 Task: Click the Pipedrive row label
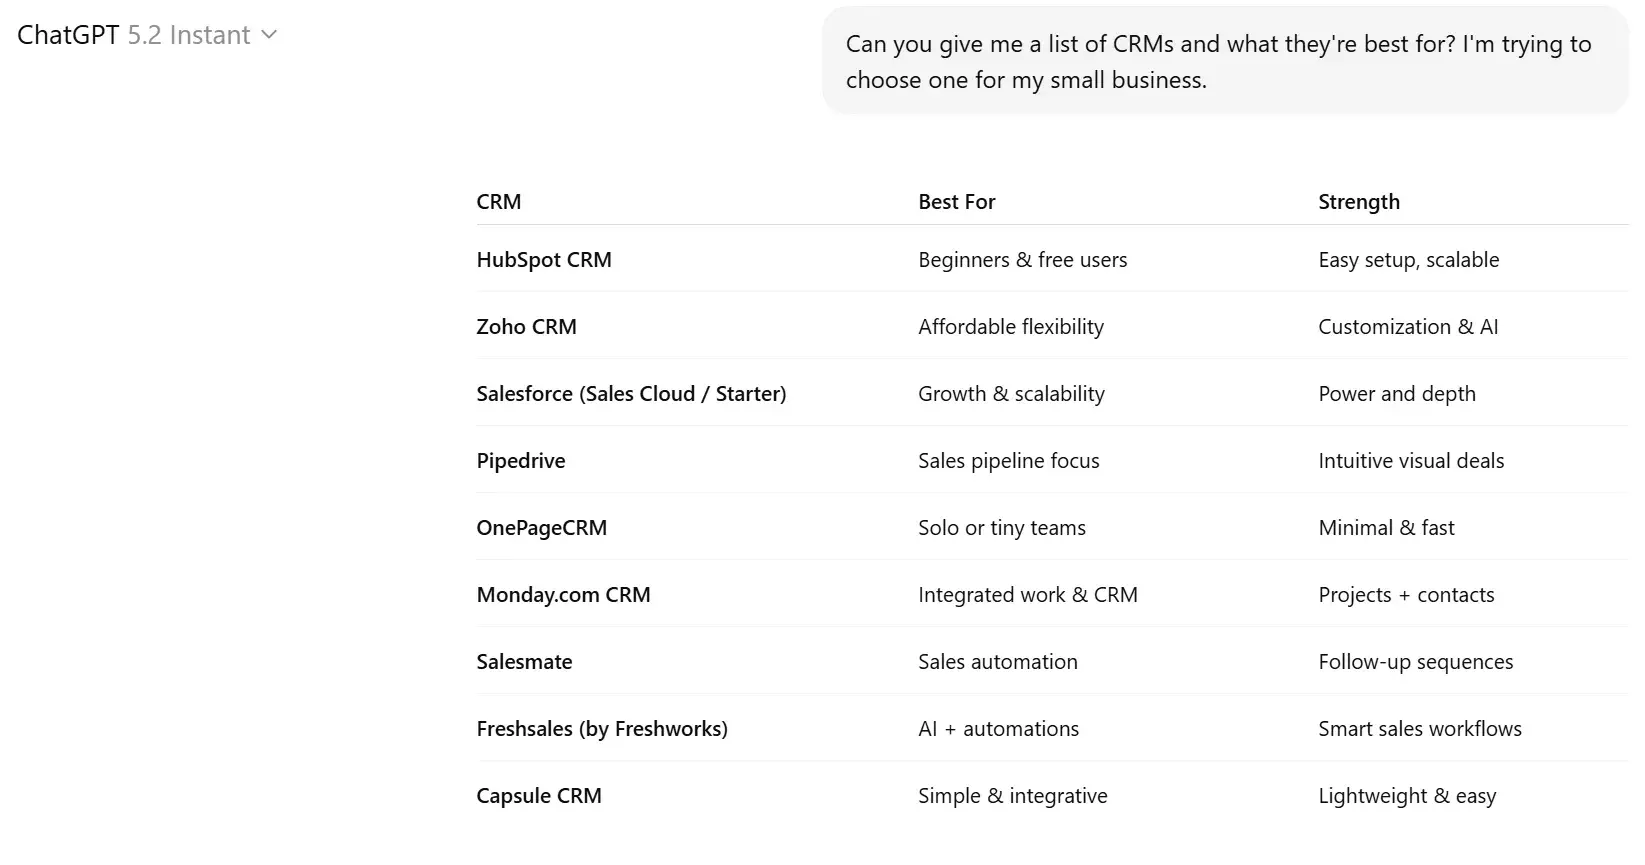tap(520, 460)
